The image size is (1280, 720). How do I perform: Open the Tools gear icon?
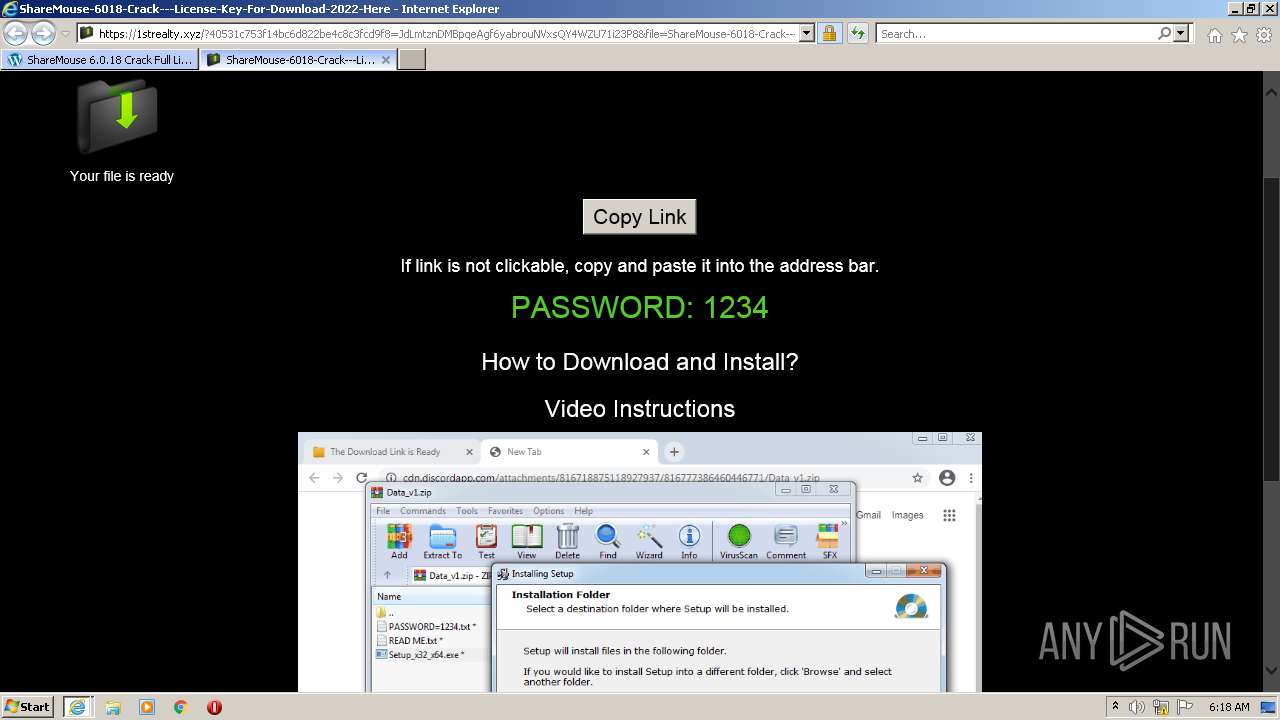(x=1264, y=35)
